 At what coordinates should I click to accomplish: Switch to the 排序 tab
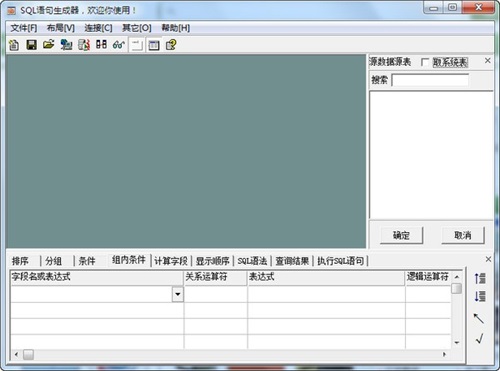coord(20,261)
